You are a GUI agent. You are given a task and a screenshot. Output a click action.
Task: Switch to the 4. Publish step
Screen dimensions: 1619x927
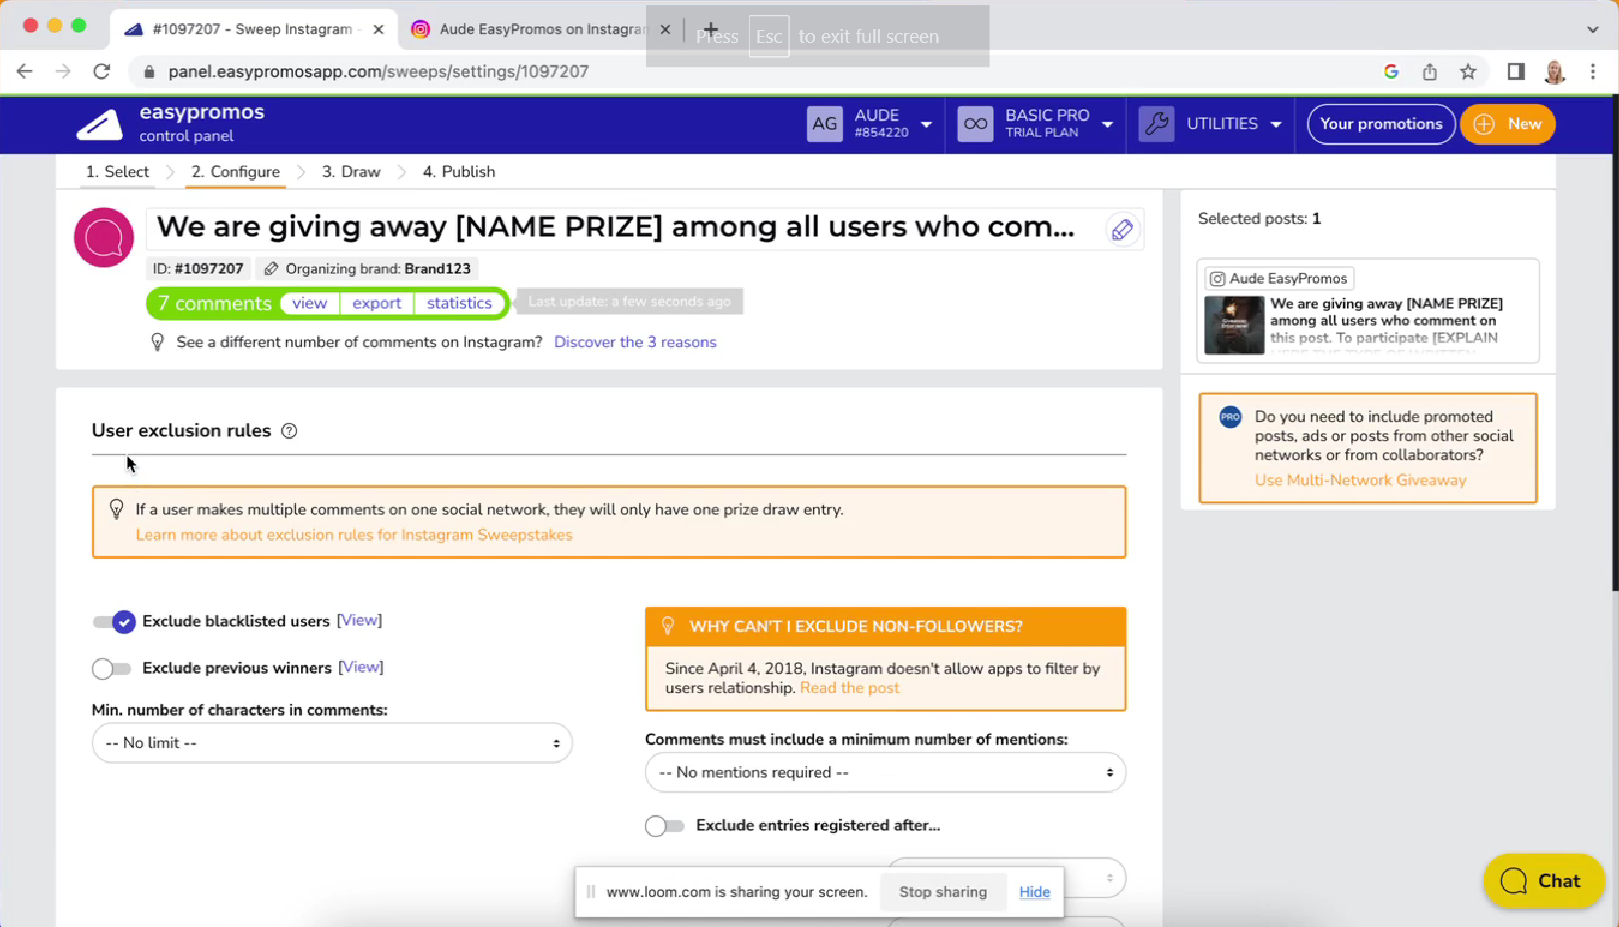[458, 172]
